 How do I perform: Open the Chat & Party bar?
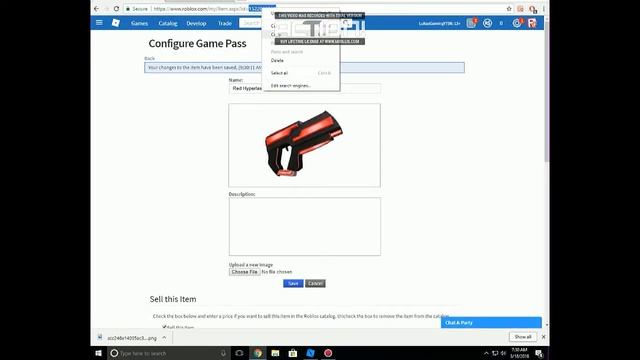pos(491,322)
